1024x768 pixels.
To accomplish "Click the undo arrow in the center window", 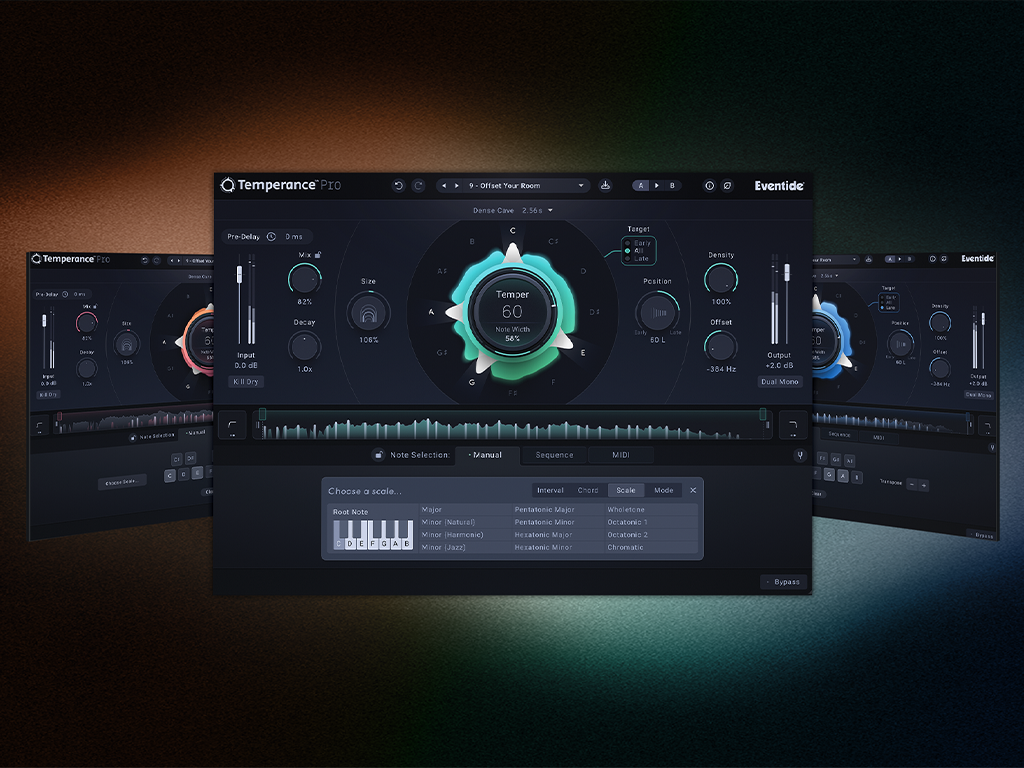I will [398, 185].
